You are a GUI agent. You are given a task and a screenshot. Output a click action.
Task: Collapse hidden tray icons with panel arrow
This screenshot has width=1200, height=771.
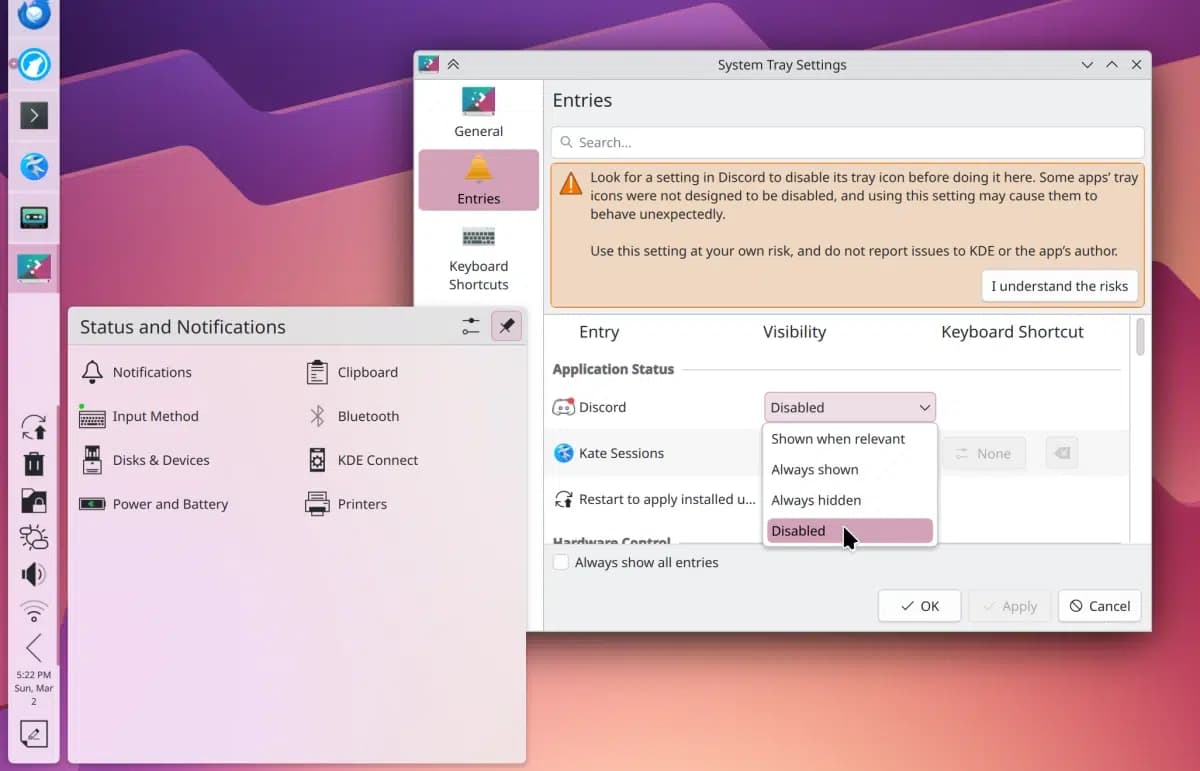[x=33, y=647]
